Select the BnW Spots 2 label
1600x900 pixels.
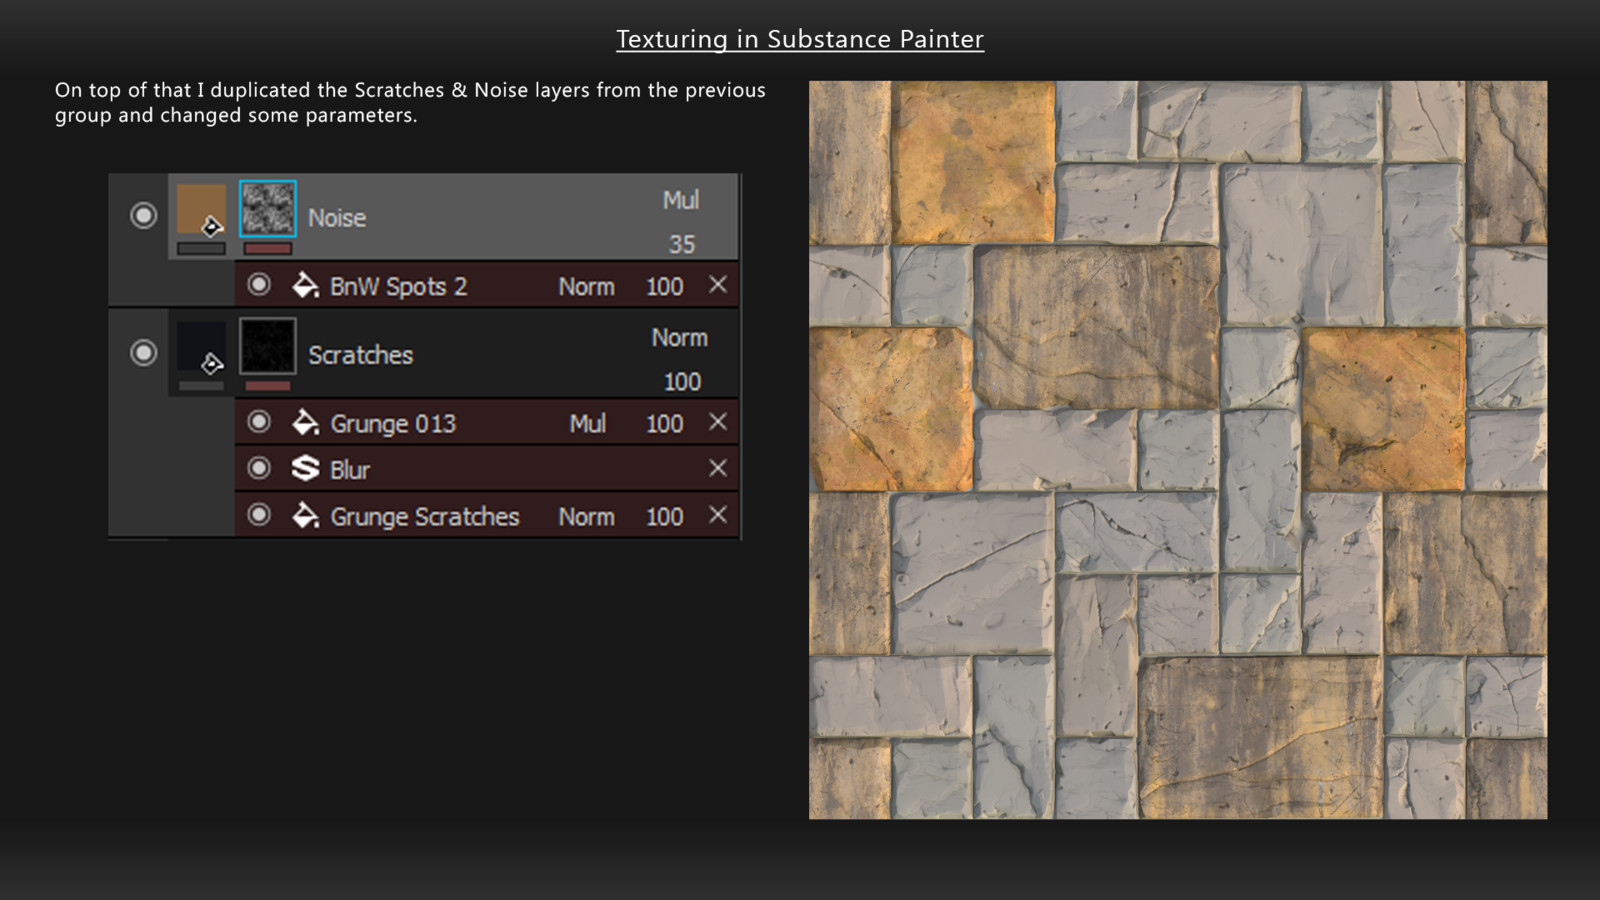pos(399,287)
